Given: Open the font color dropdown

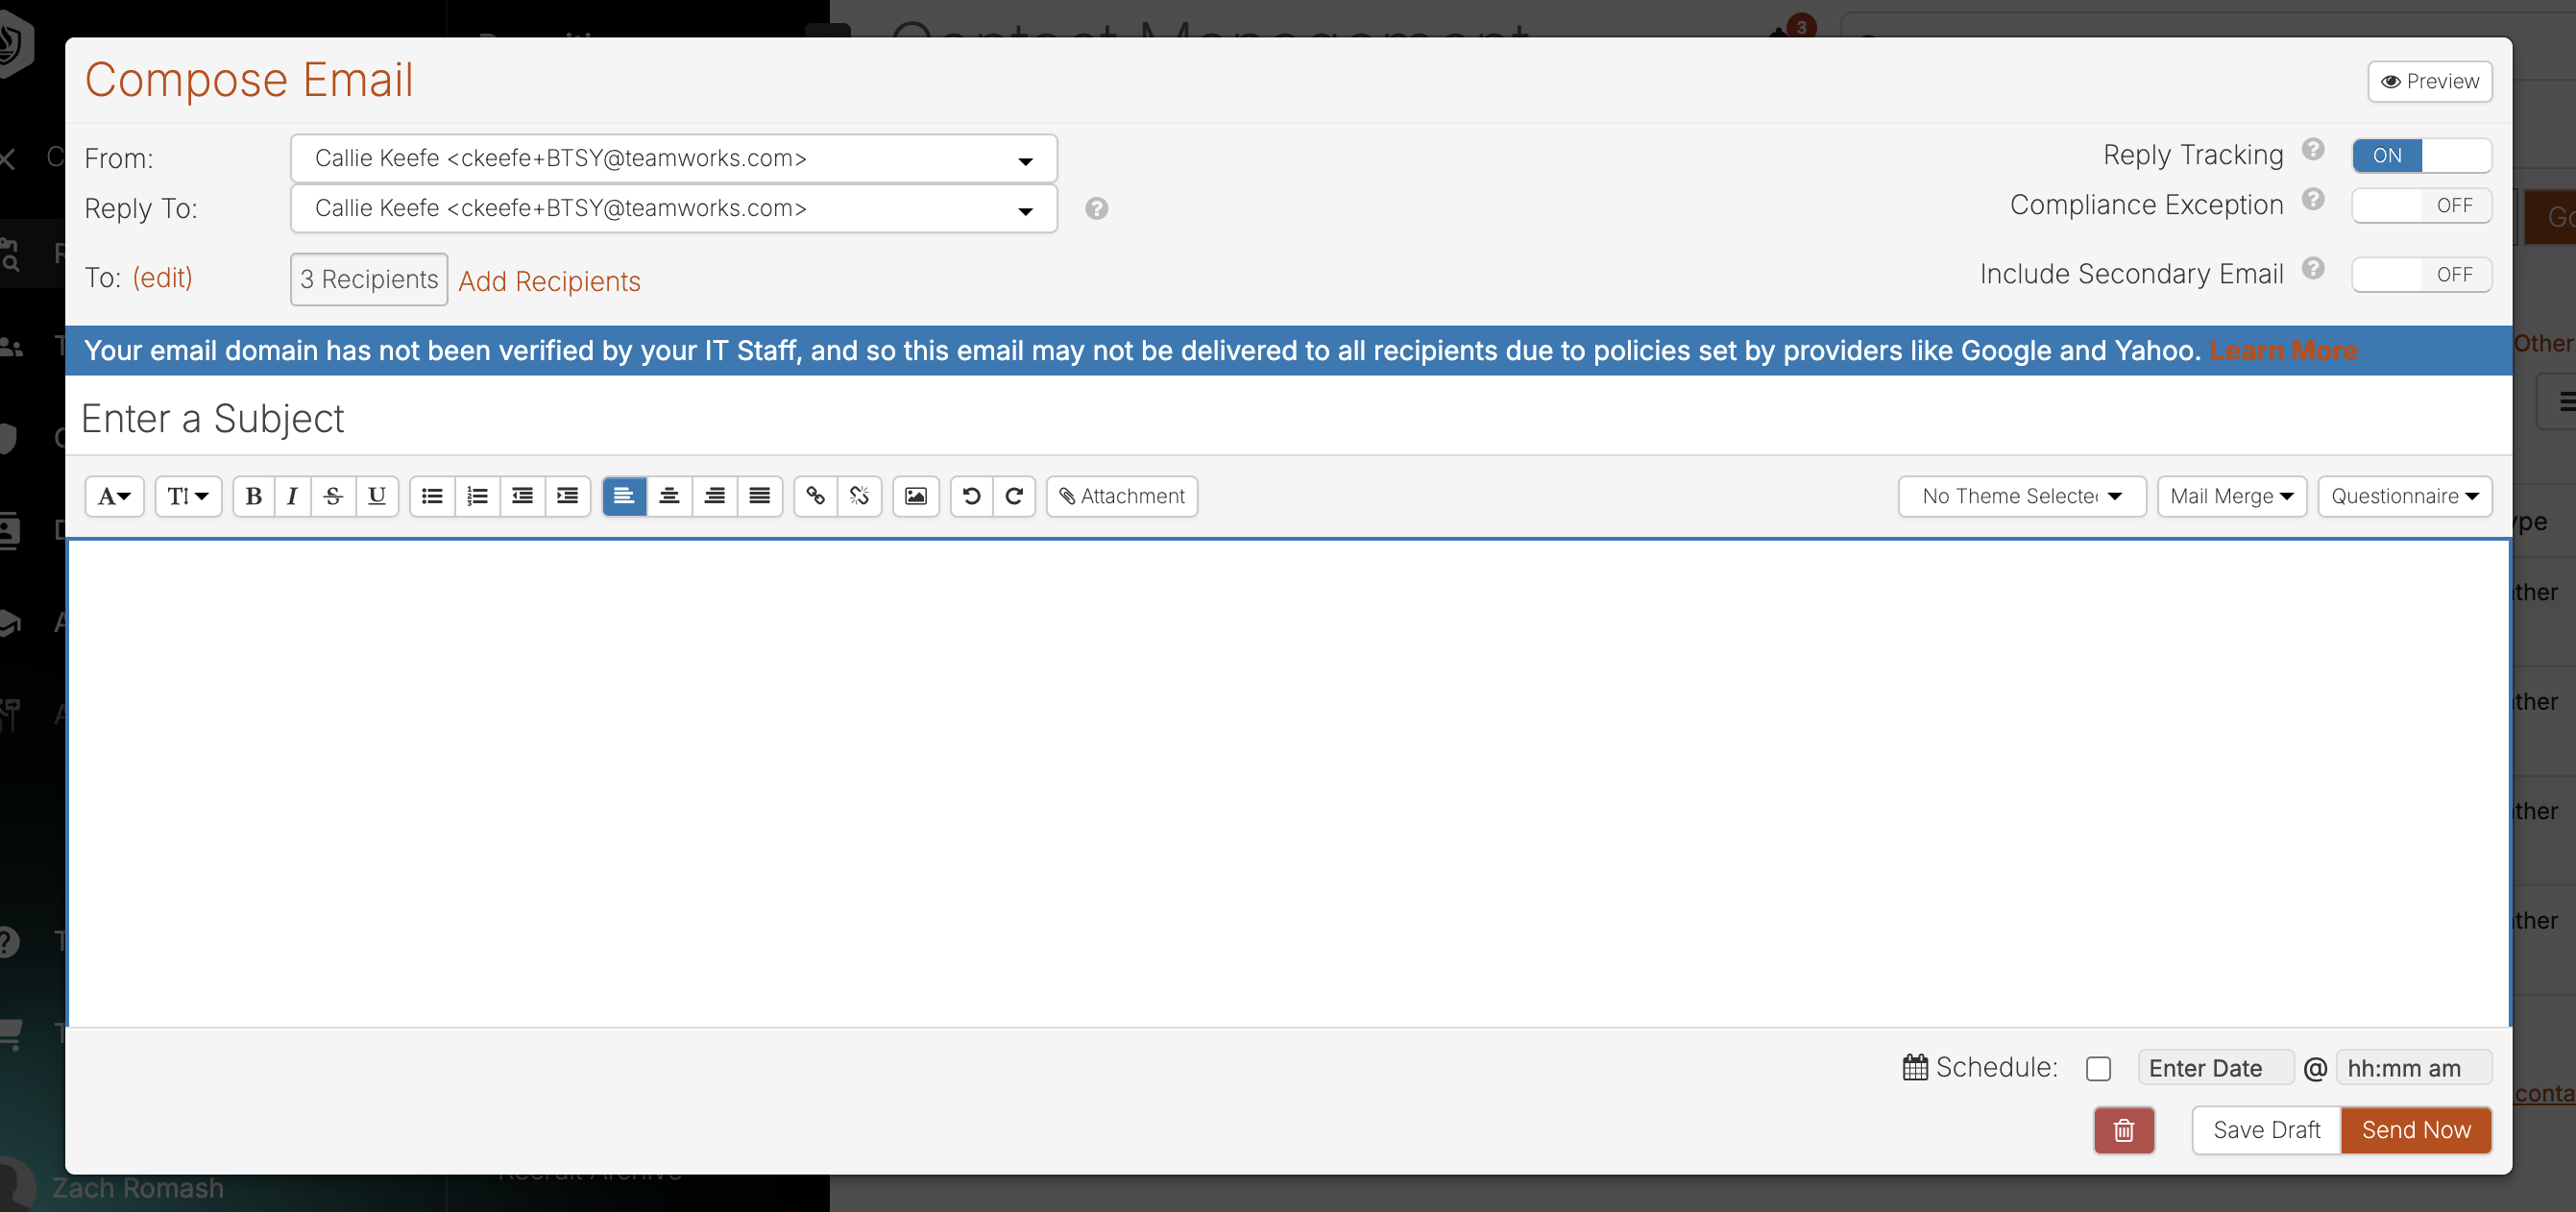Looking at the screenshot, I should (x=115, y=496).
